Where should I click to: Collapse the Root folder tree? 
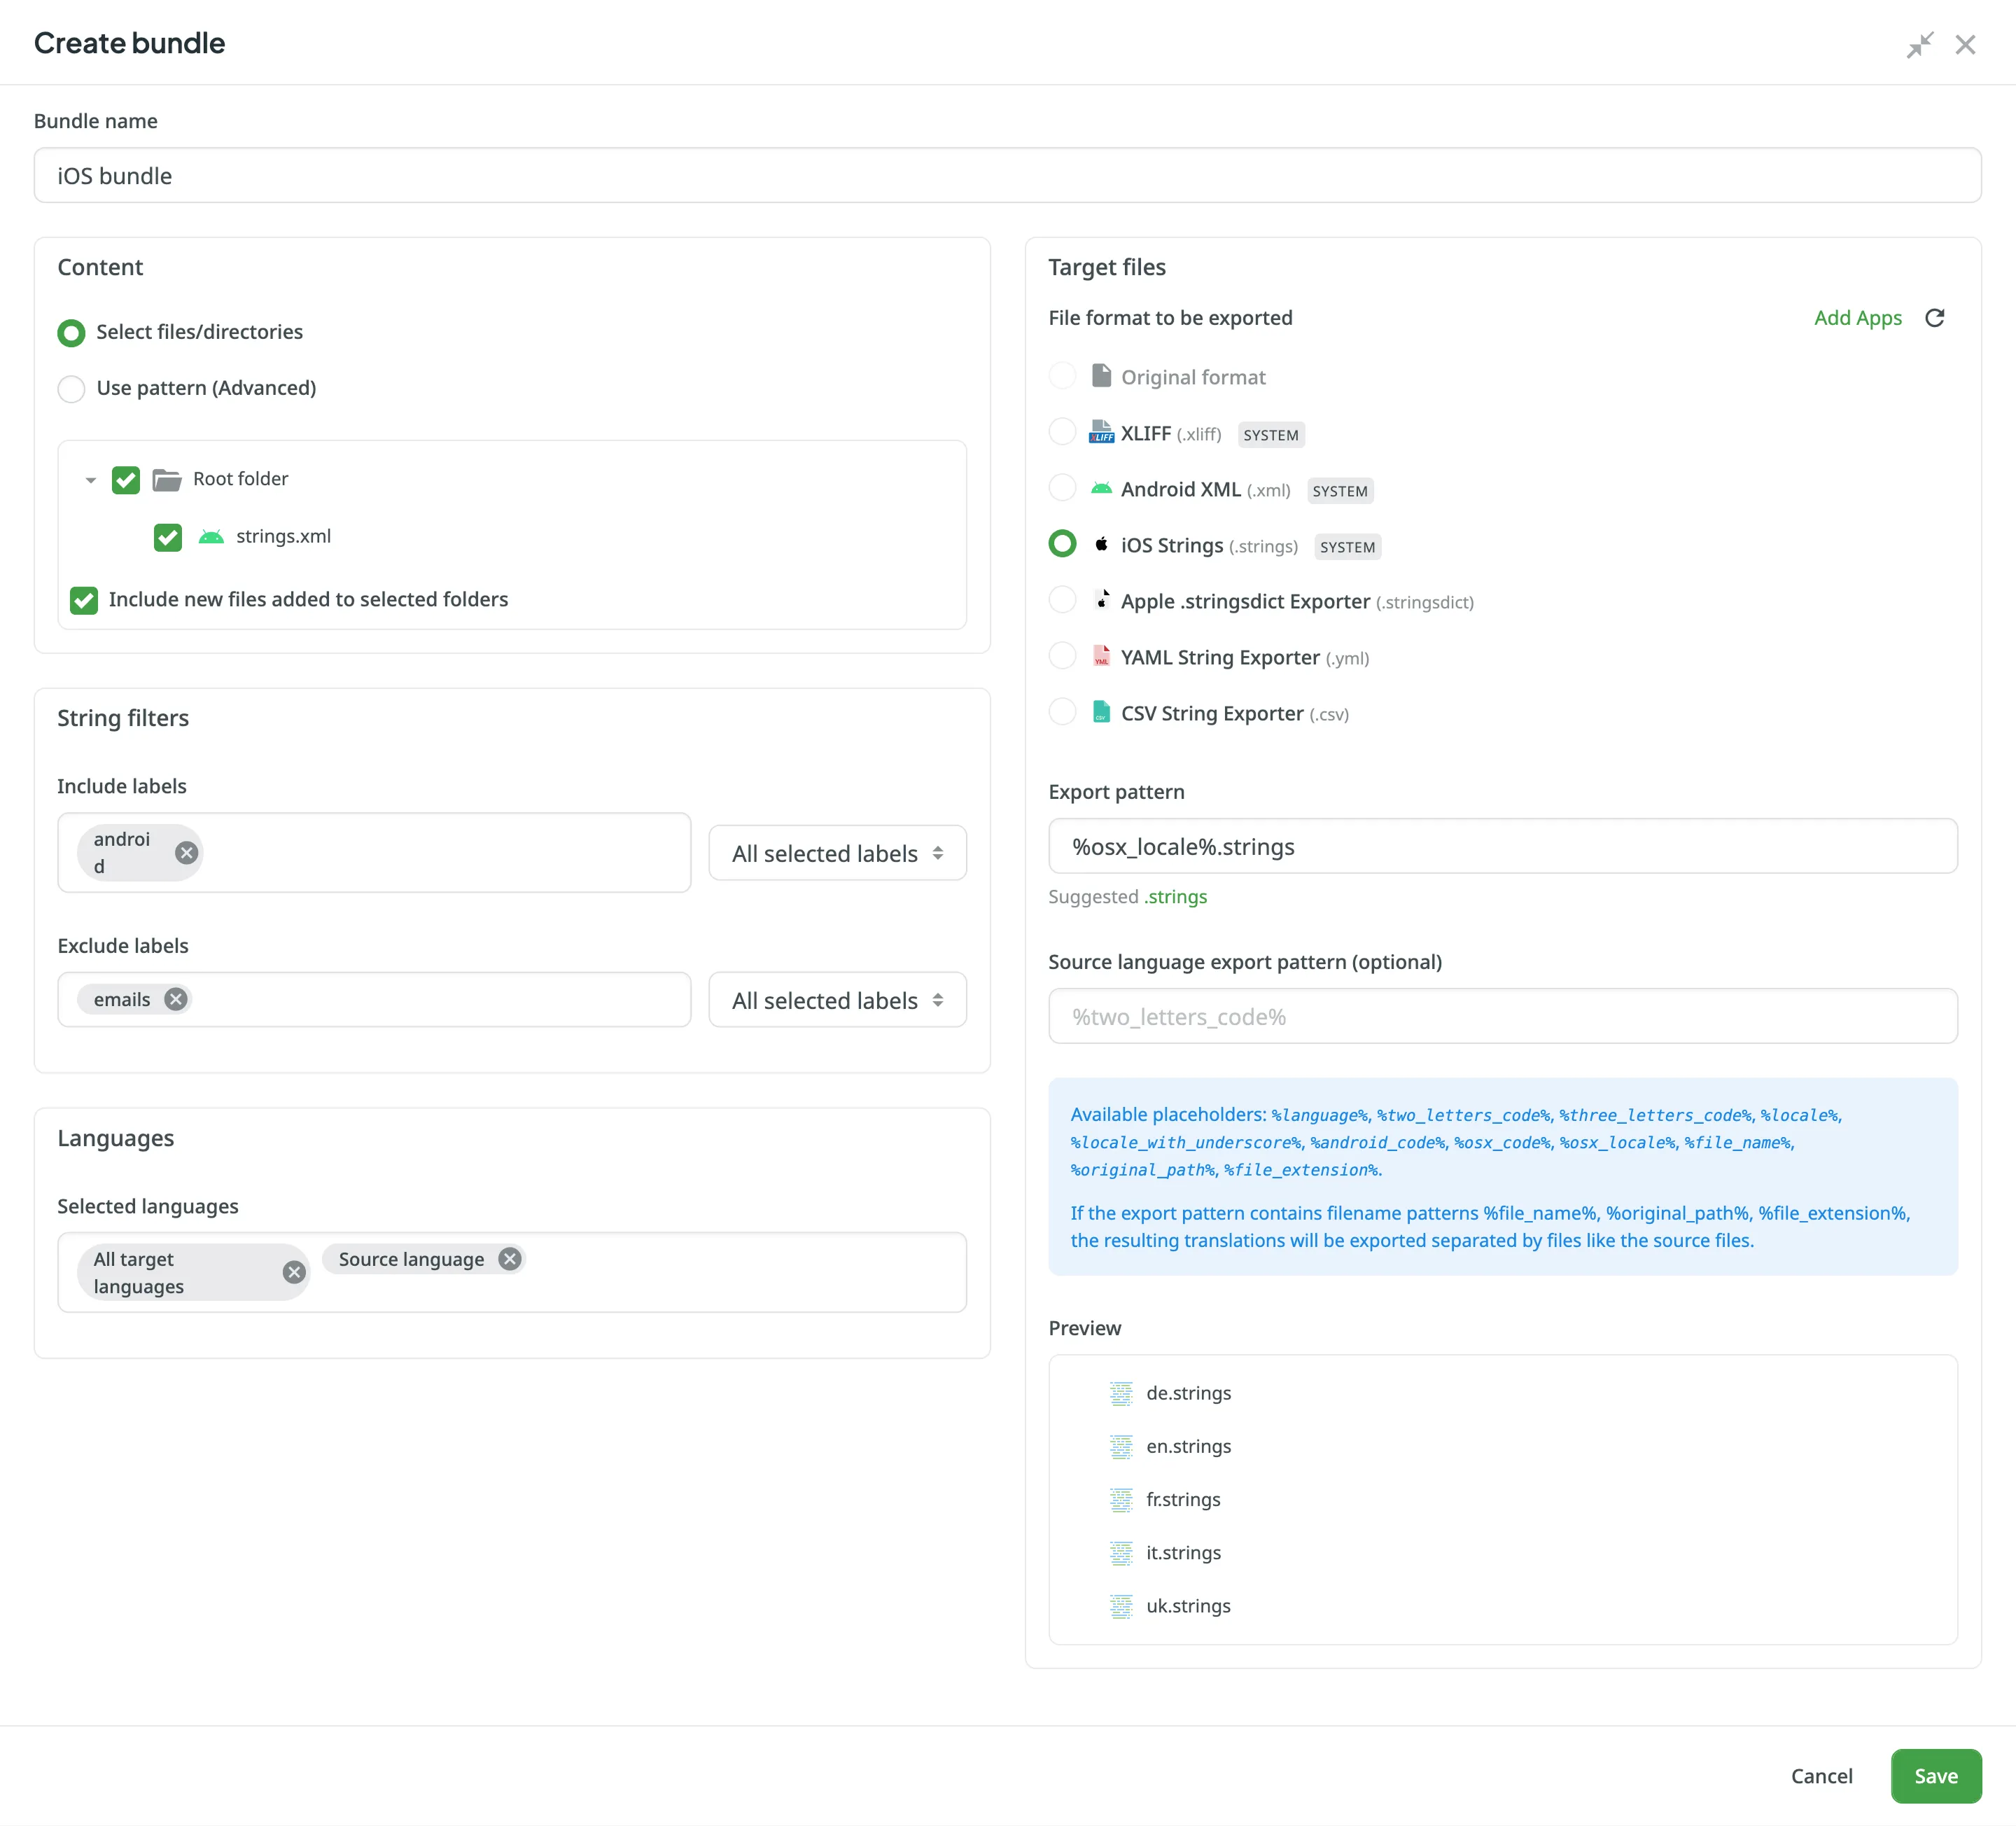point(91,480)
